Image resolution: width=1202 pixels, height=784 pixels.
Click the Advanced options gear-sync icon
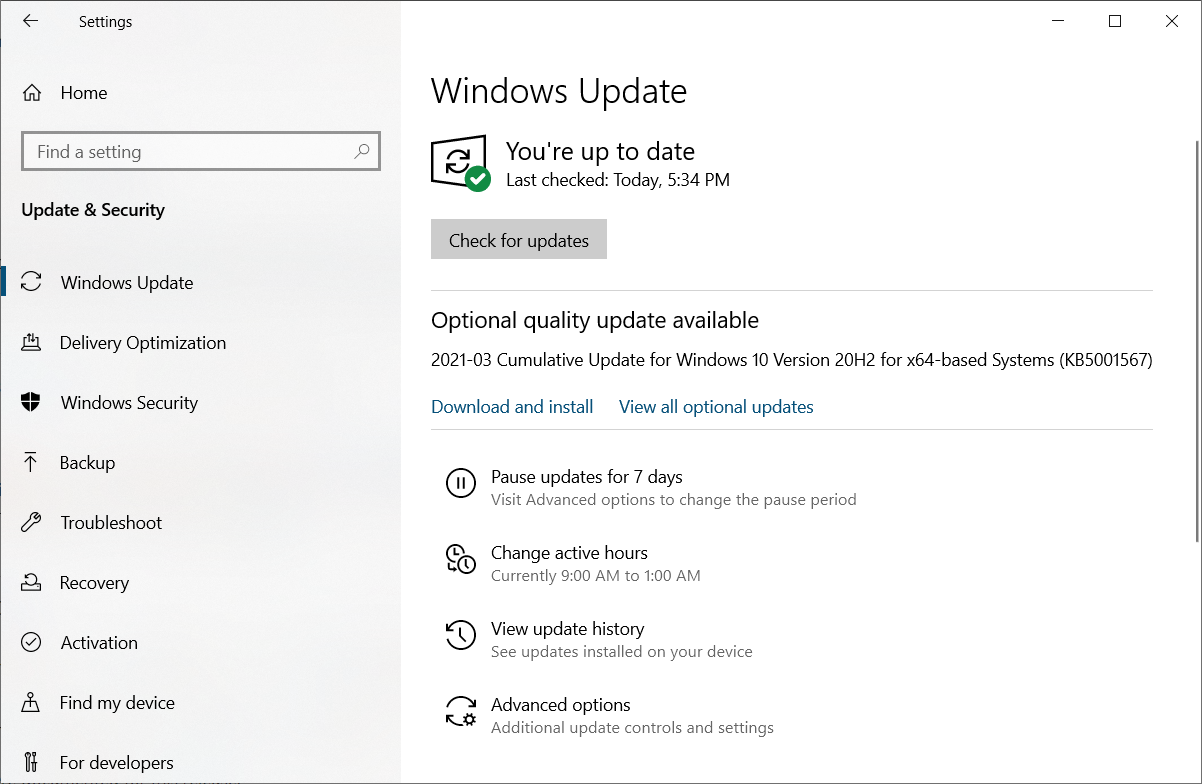(460, 711)
